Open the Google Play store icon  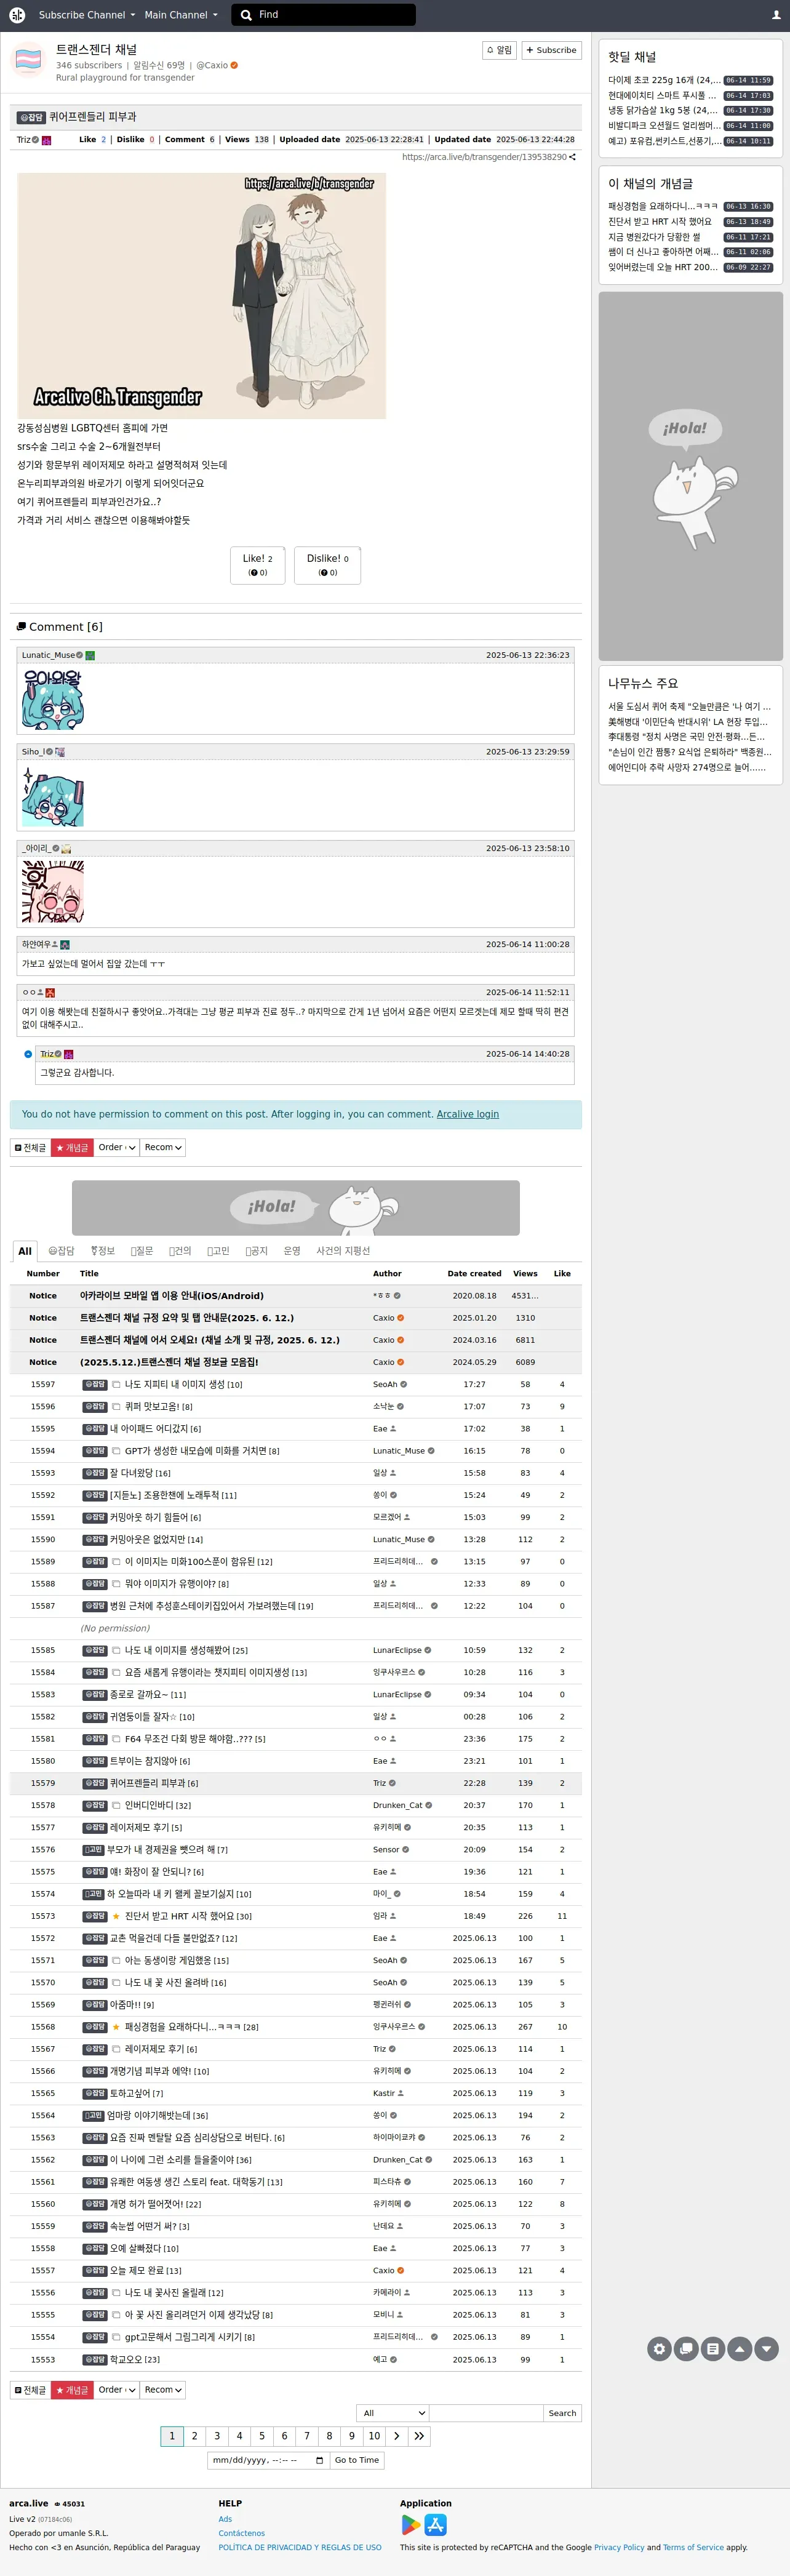click(x=410, y=2525)
